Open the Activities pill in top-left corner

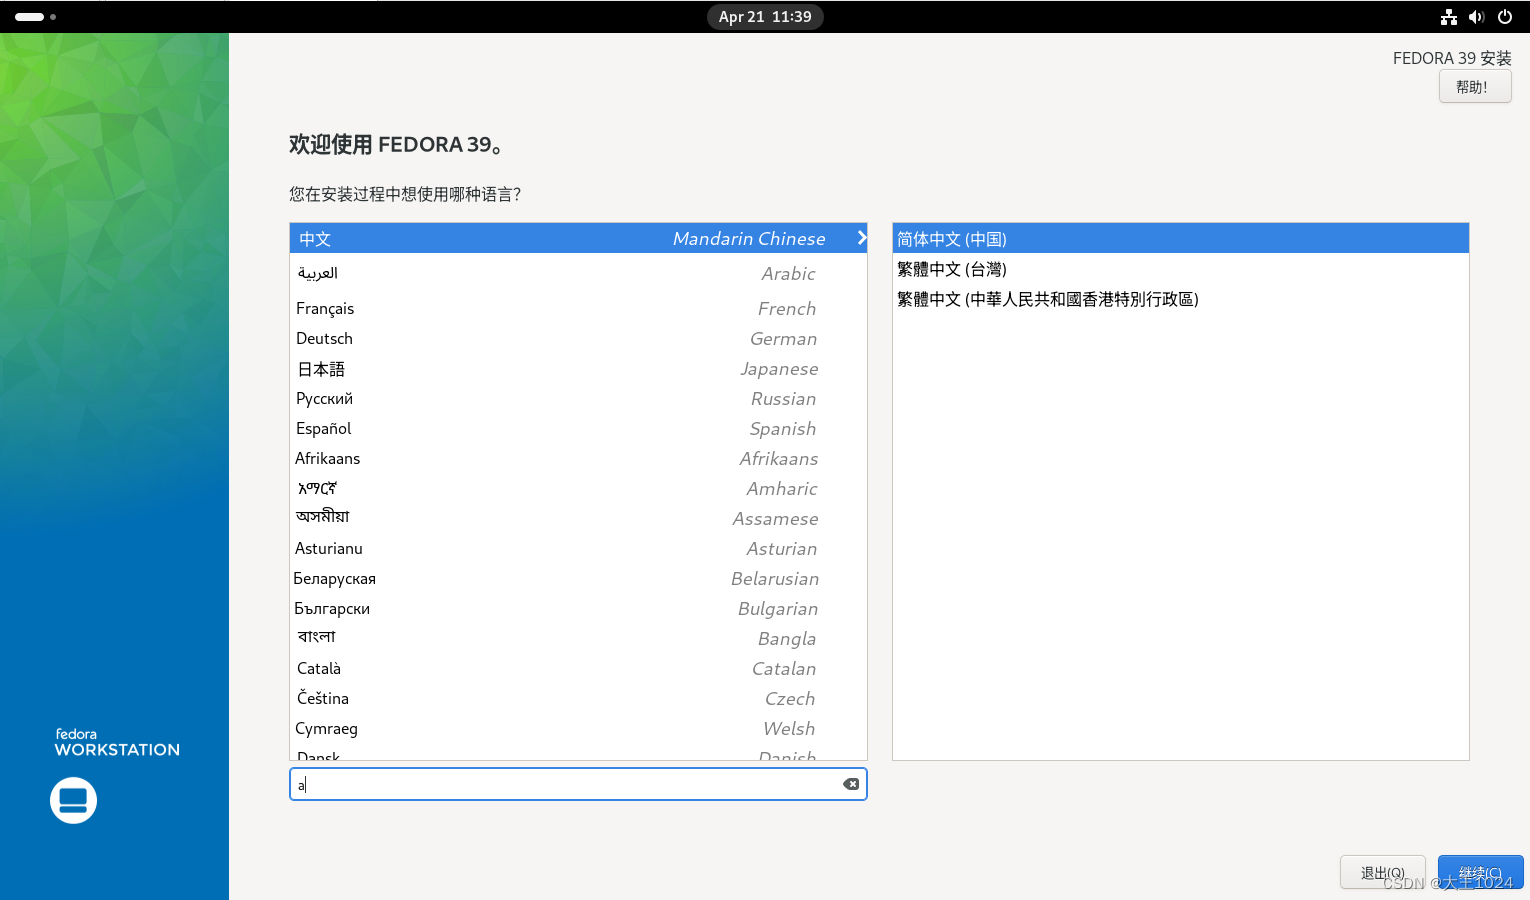35,17
